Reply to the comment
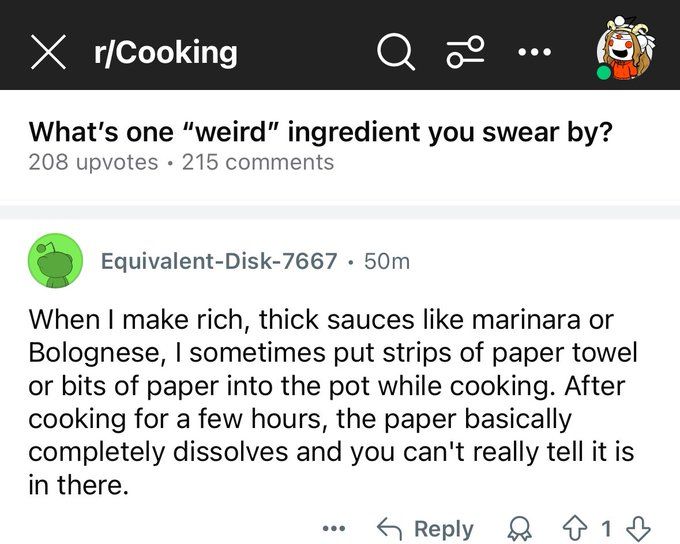This screenshot has height=544, width=680. [425, 529]
